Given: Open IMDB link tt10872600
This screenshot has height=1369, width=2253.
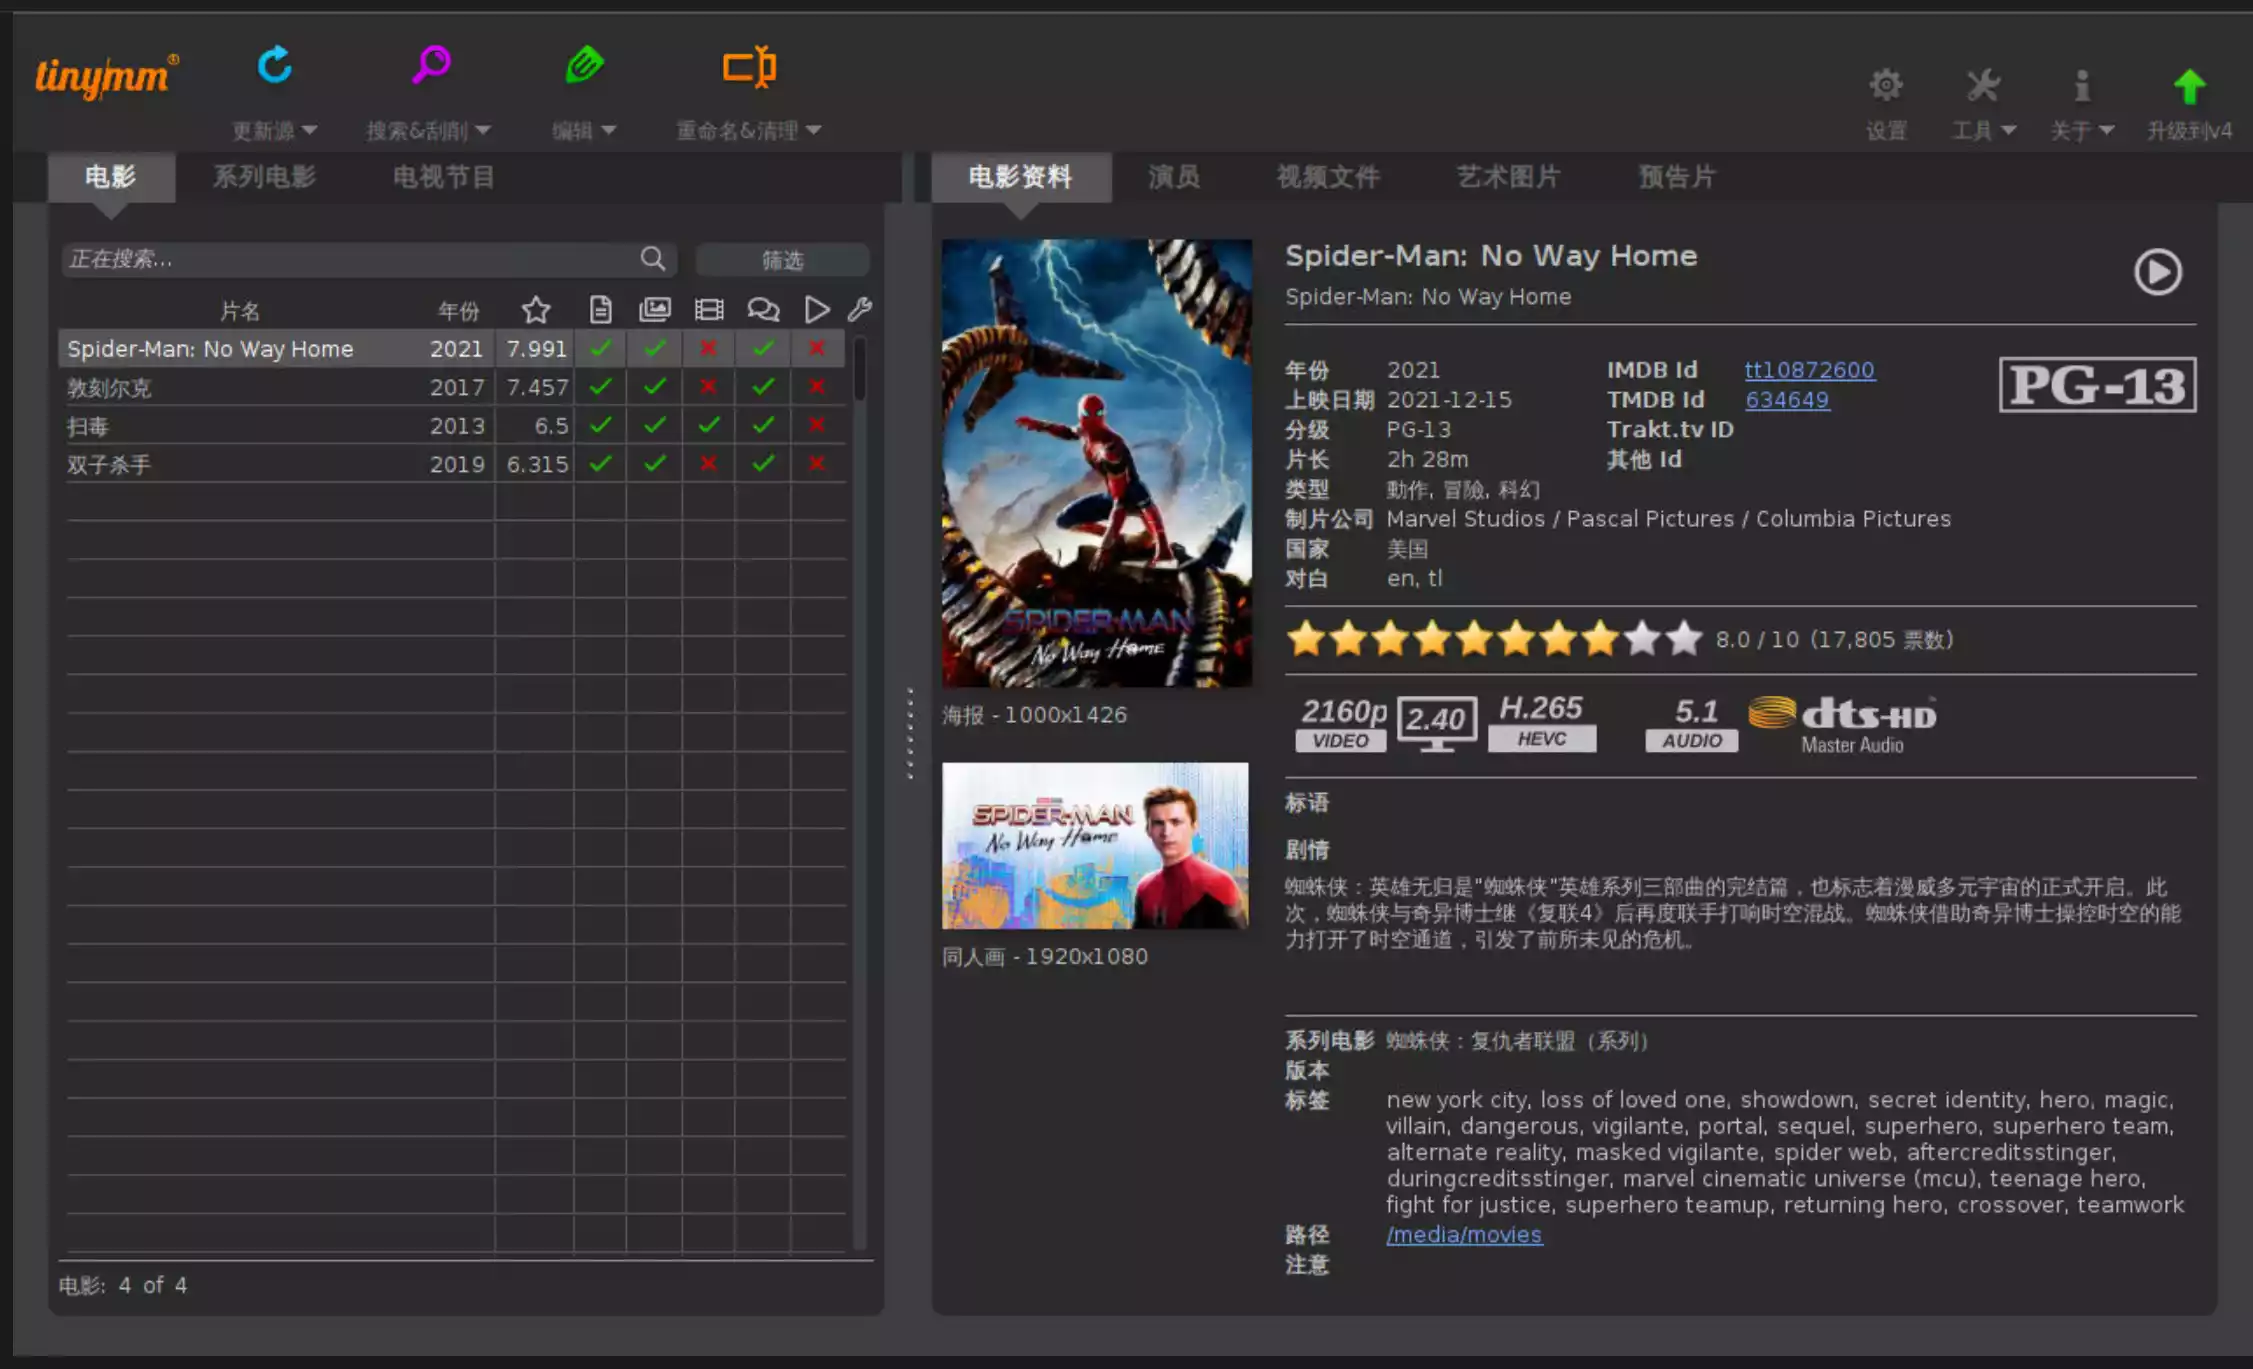Looking at the screenshot, I should (1808, 370).
